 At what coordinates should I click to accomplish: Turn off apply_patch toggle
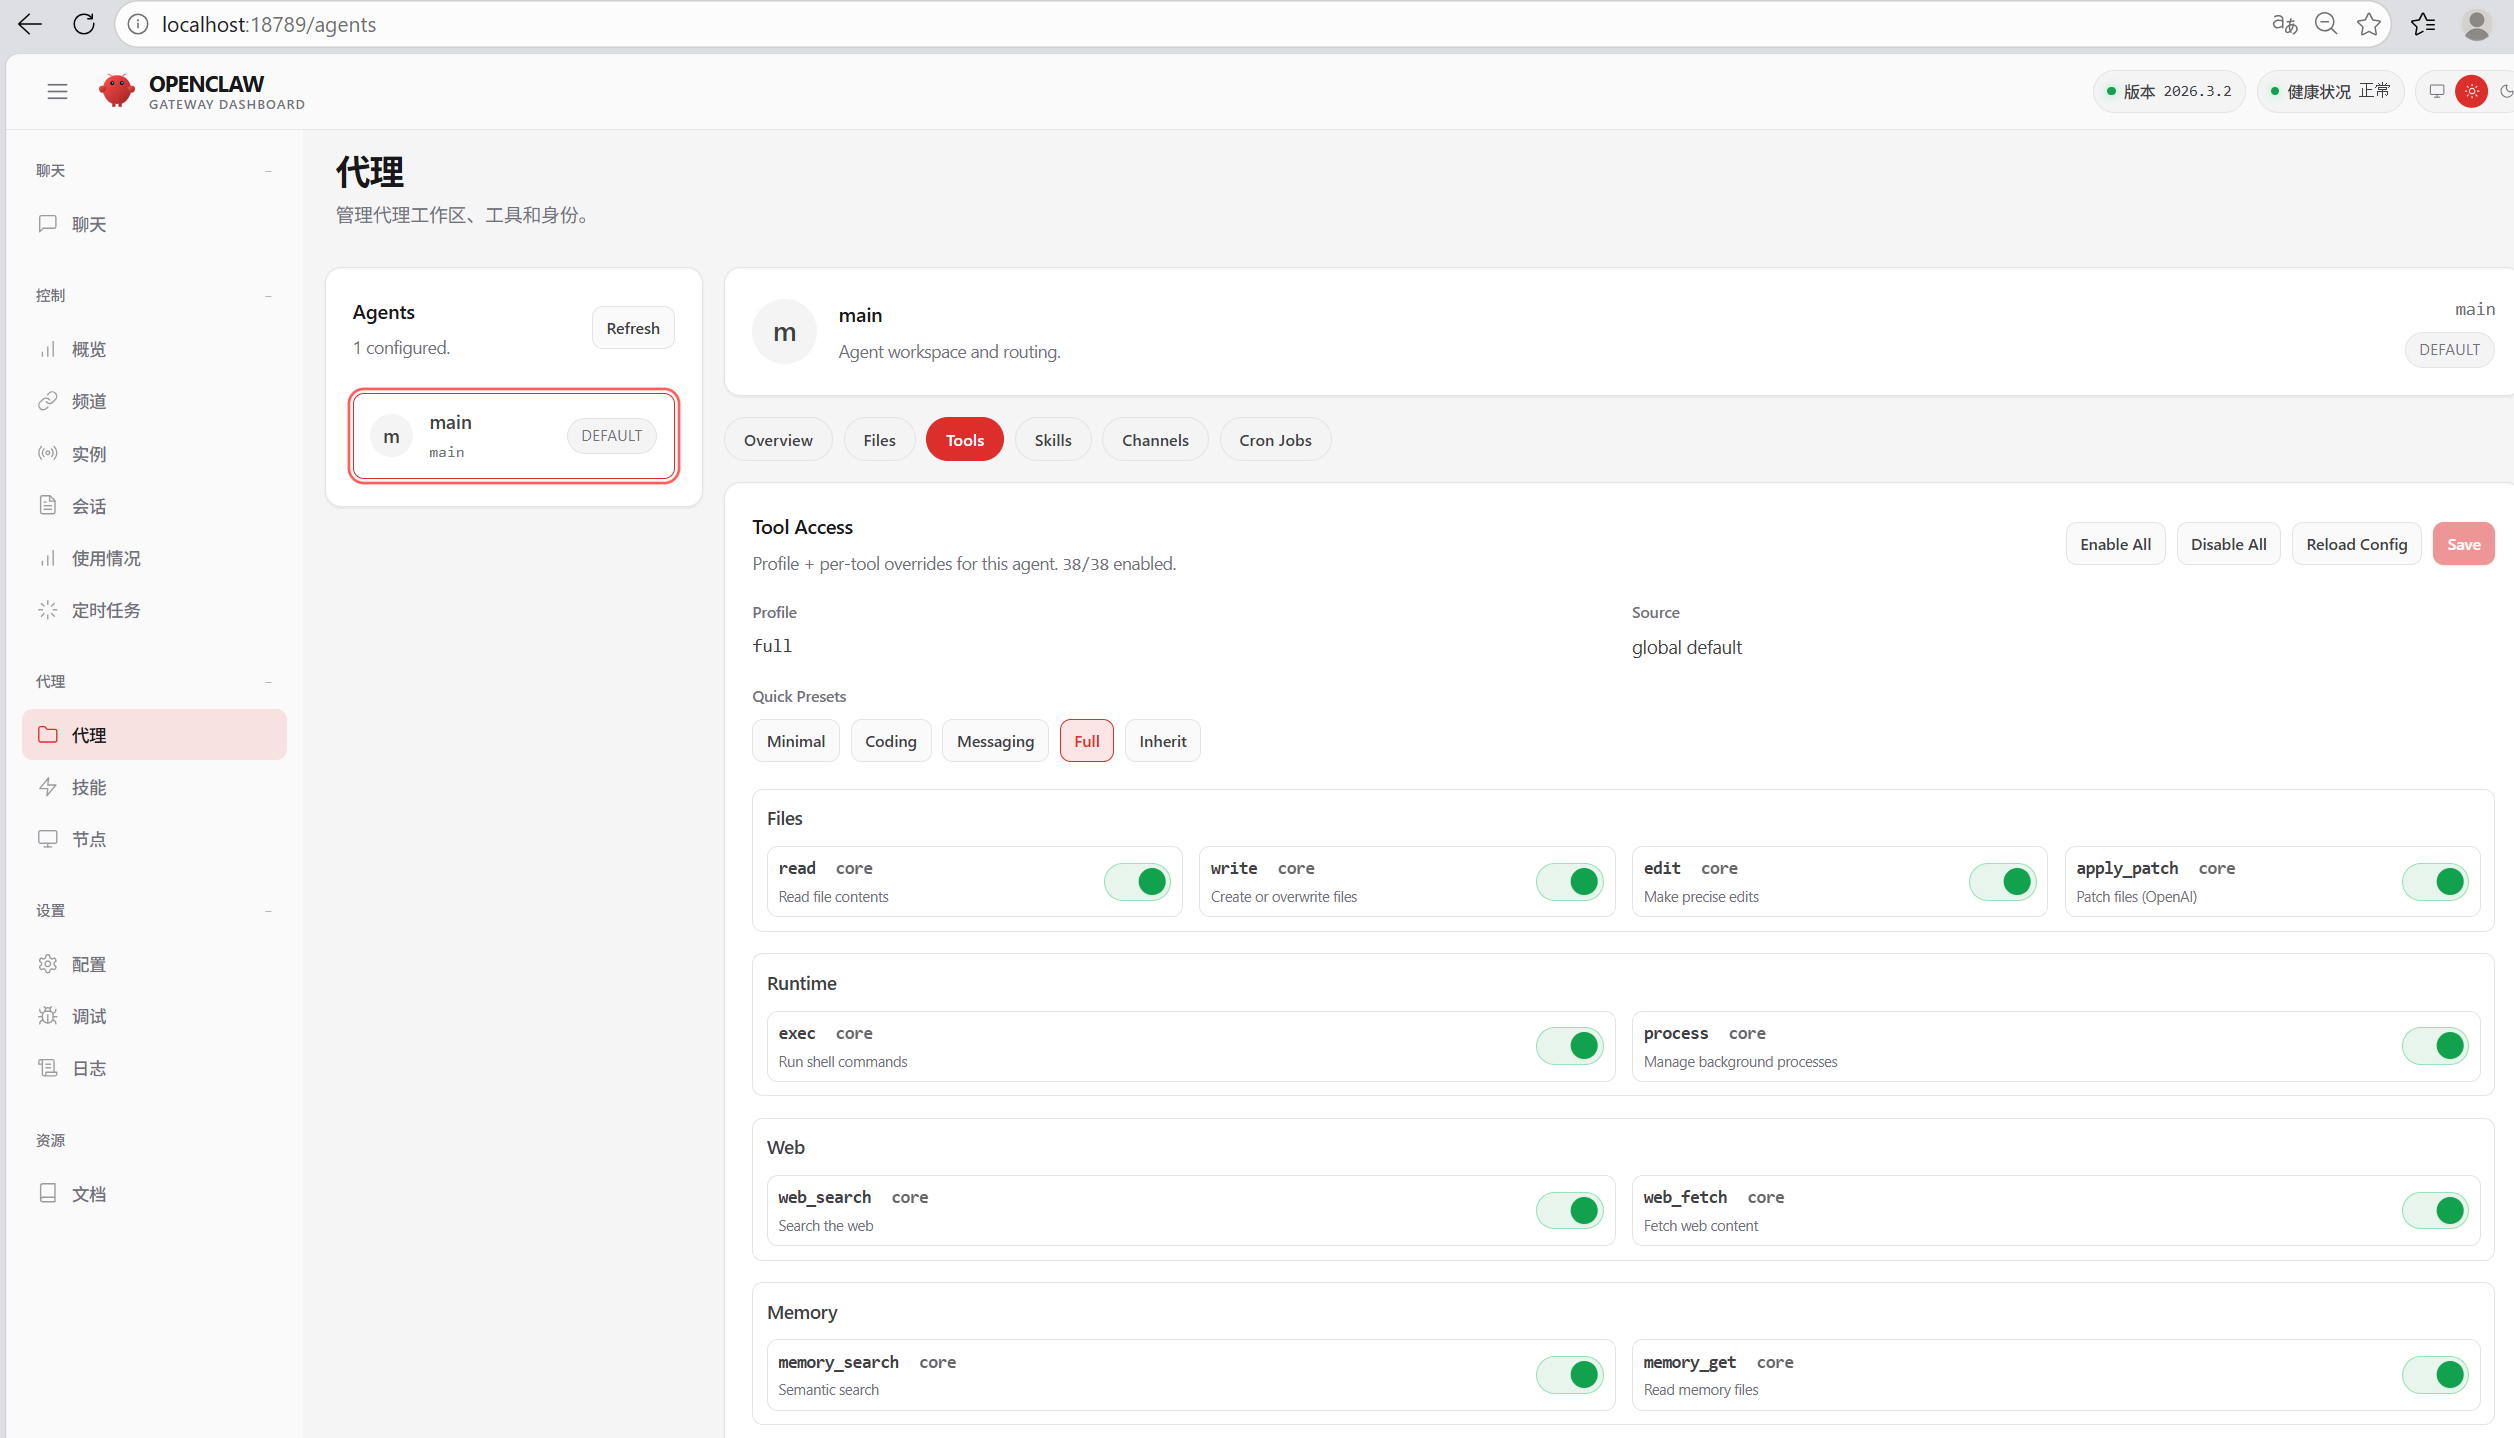tap(2435, 882)
